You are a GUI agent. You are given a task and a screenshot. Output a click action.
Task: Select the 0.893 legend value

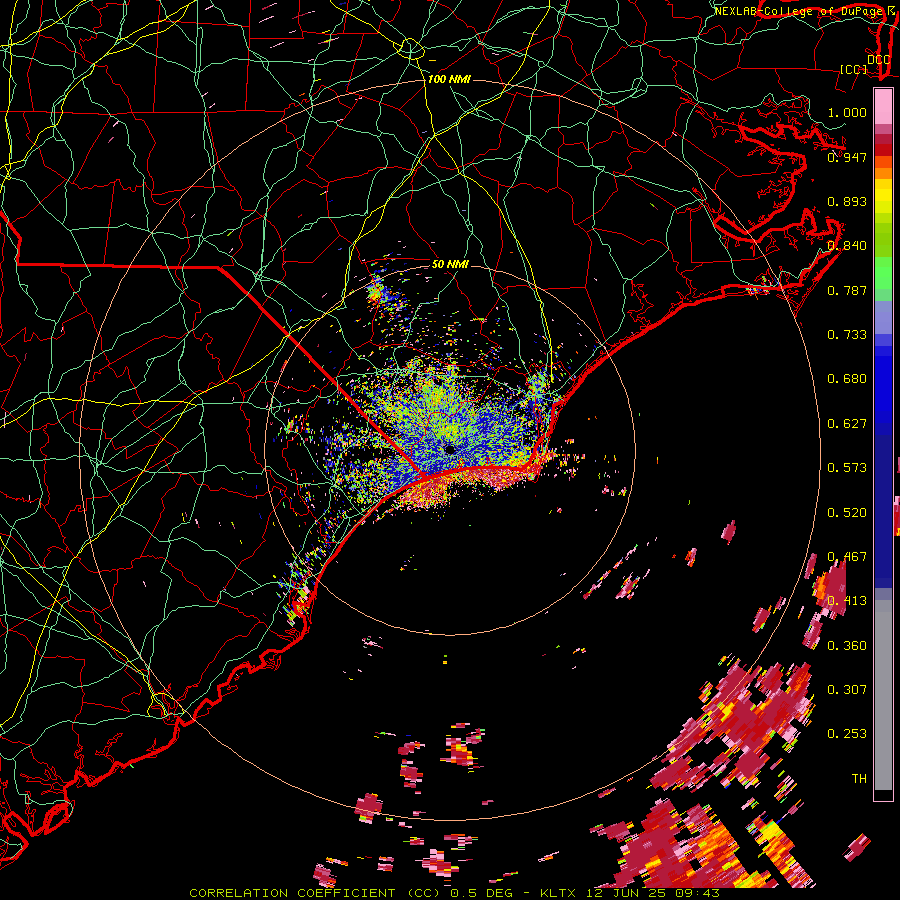pyautogui.click(x=847, y=201)
